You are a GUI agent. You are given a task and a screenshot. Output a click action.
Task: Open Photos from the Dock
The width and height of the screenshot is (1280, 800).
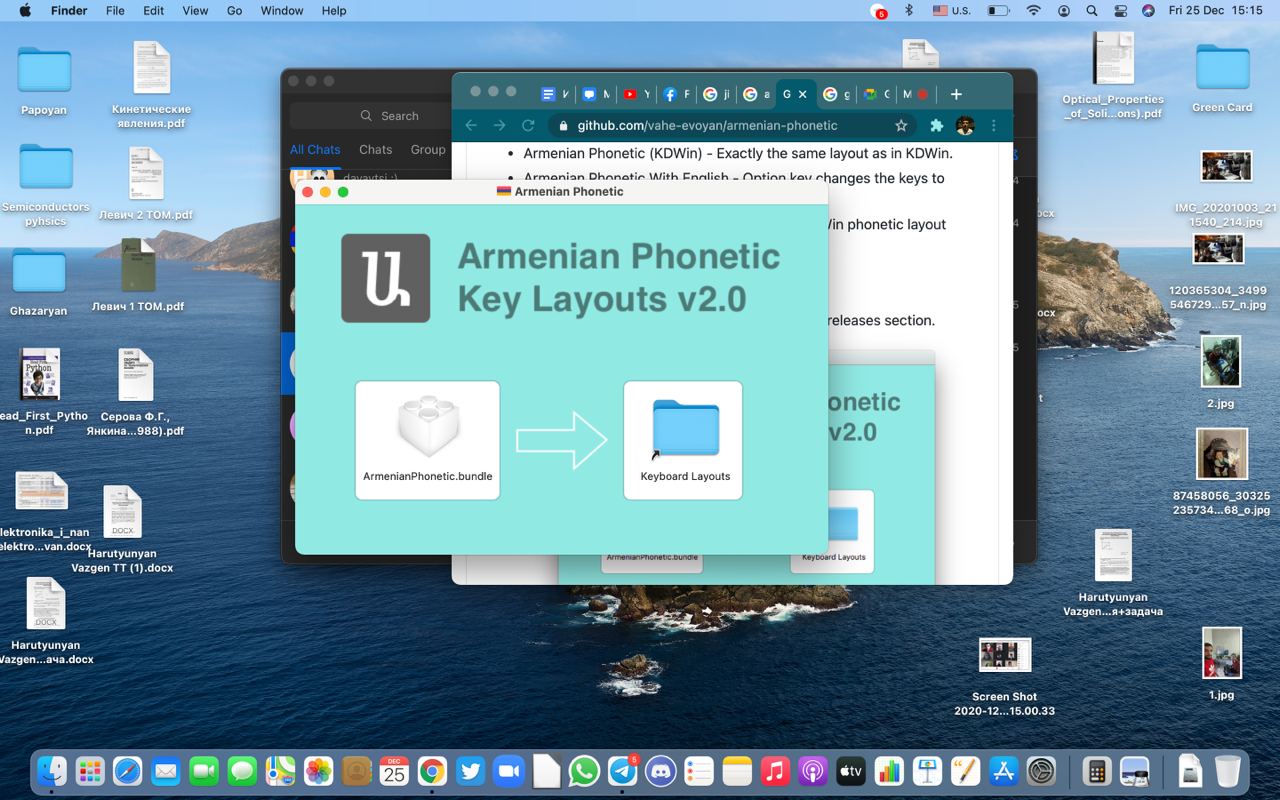click(318, 771)
